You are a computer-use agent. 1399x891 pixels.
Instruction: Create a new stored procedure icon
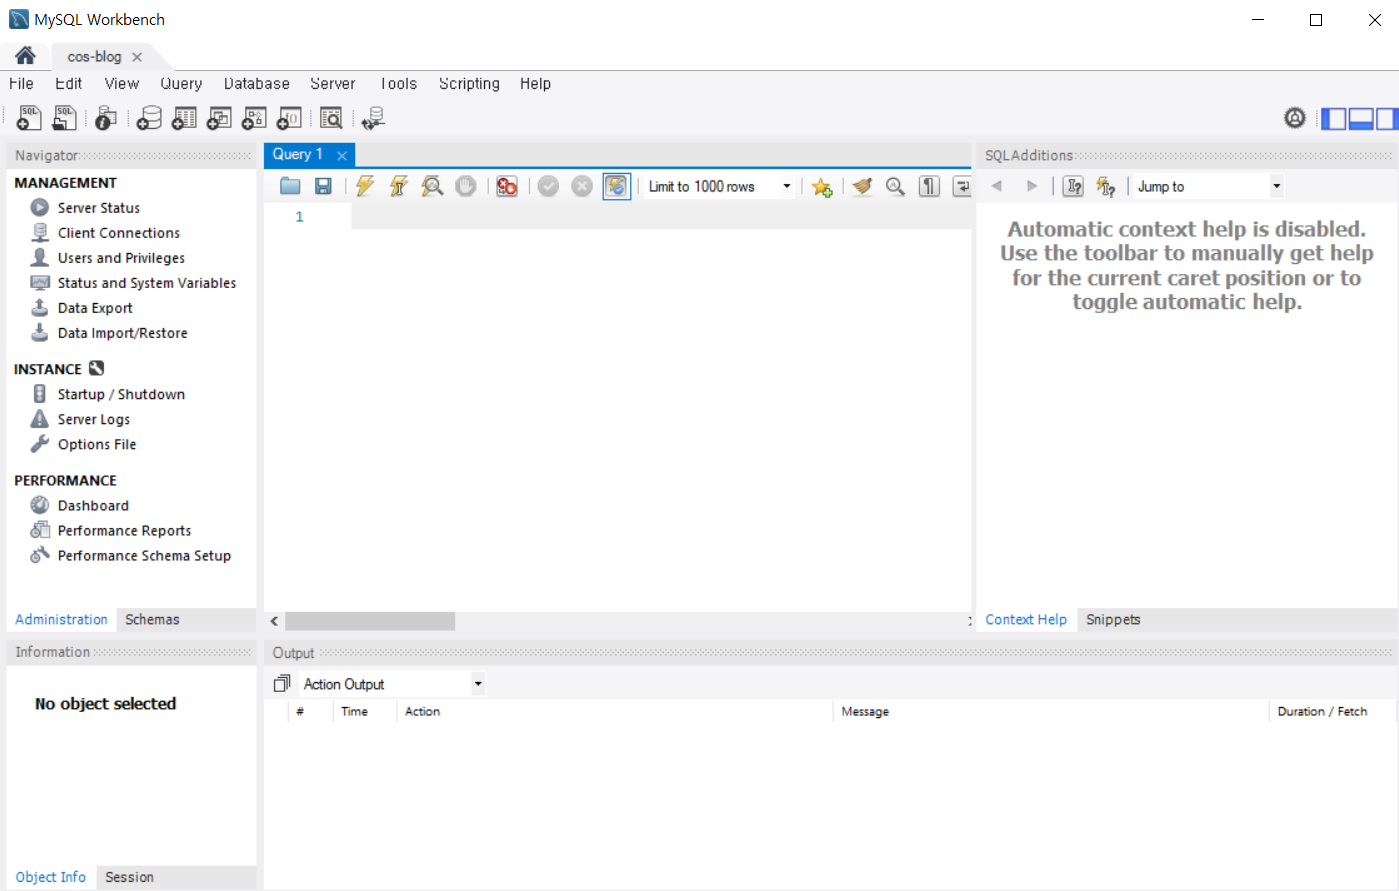tap(254, 118)
